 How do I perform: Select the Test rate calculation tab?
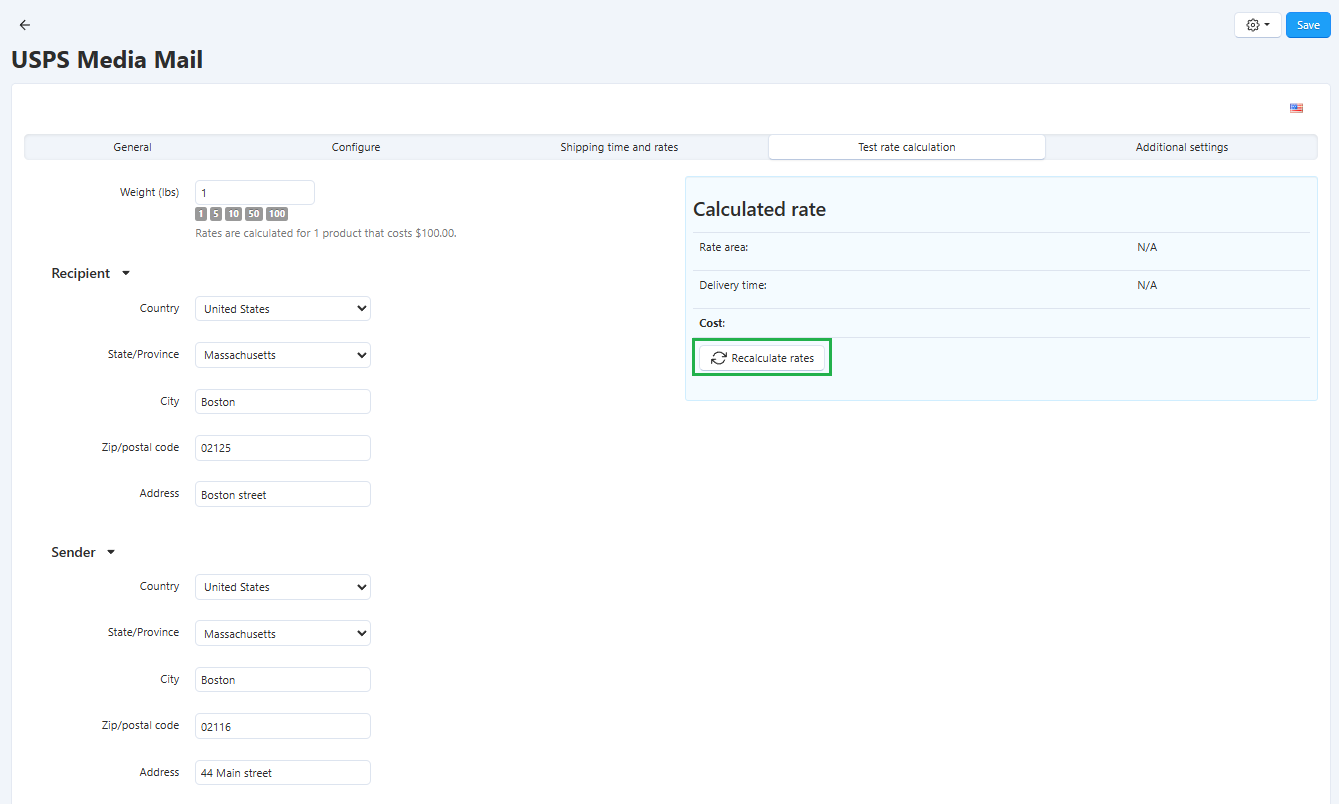coord(907,147)
